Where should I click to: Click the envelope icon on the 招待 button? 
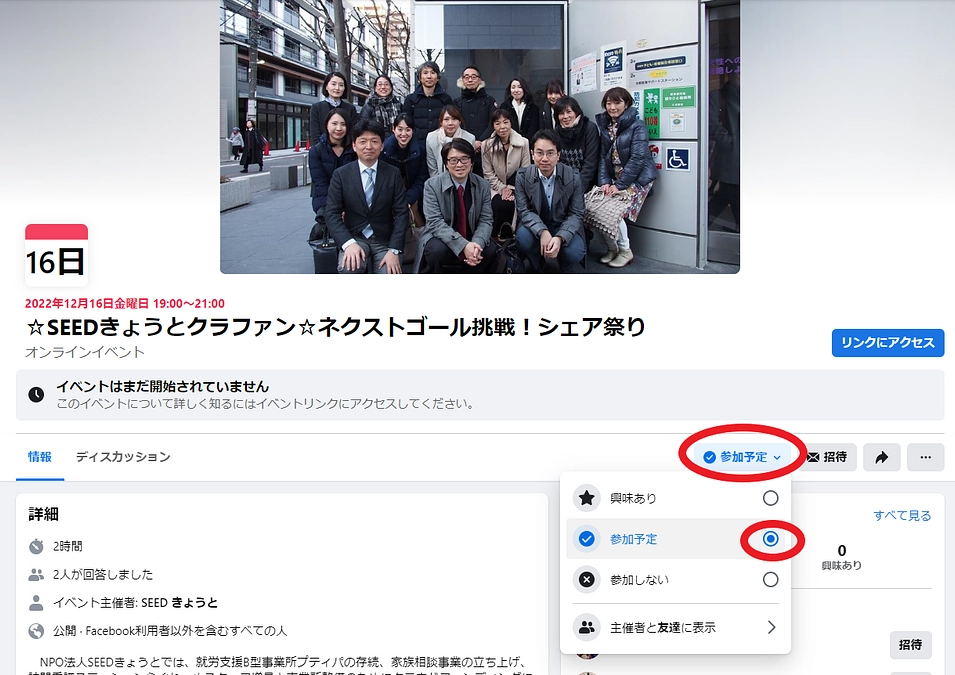815,457
